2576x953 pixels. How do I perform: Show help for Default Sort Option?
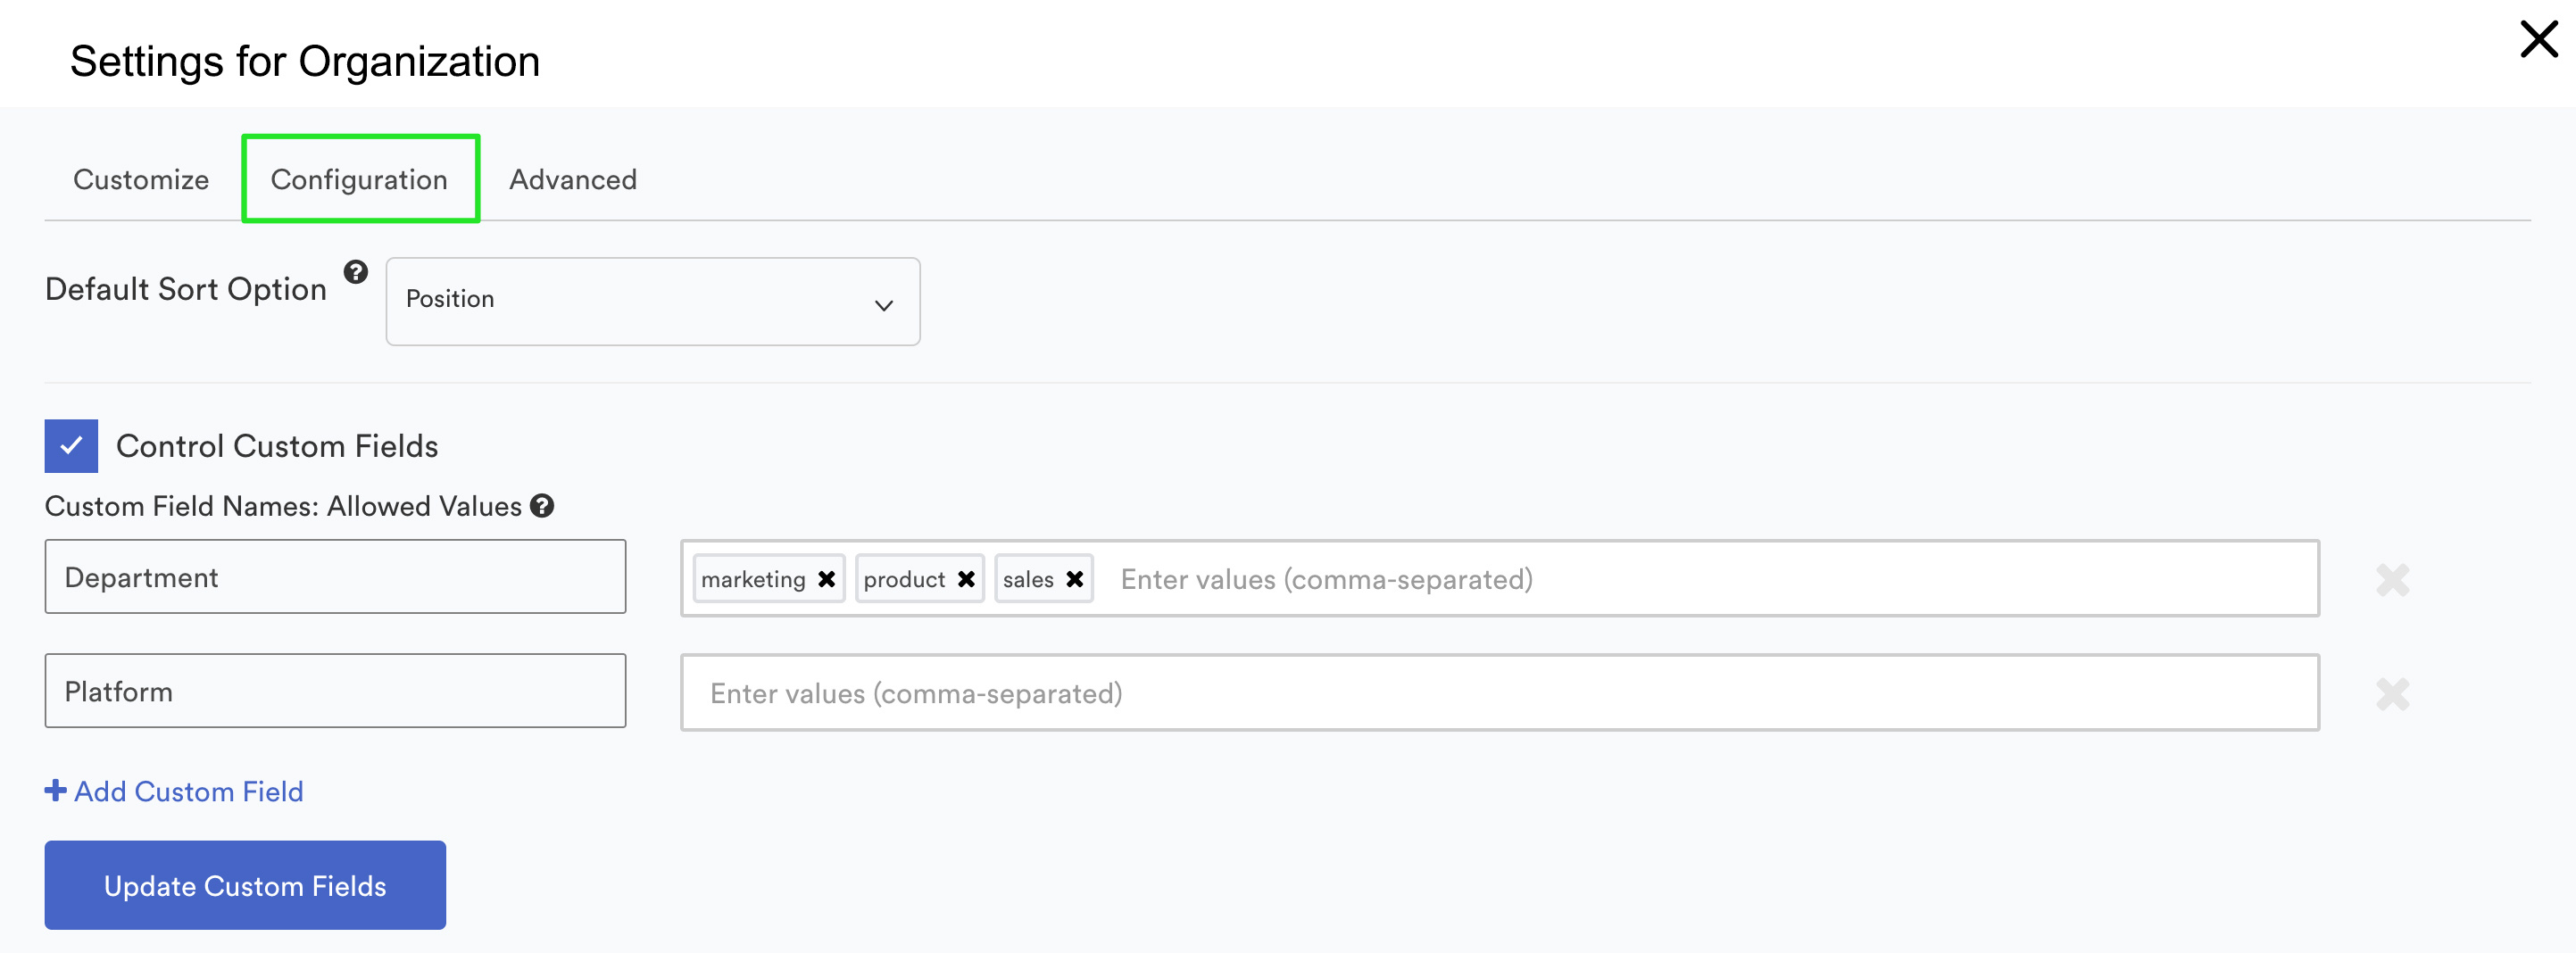tap(356, 272)
